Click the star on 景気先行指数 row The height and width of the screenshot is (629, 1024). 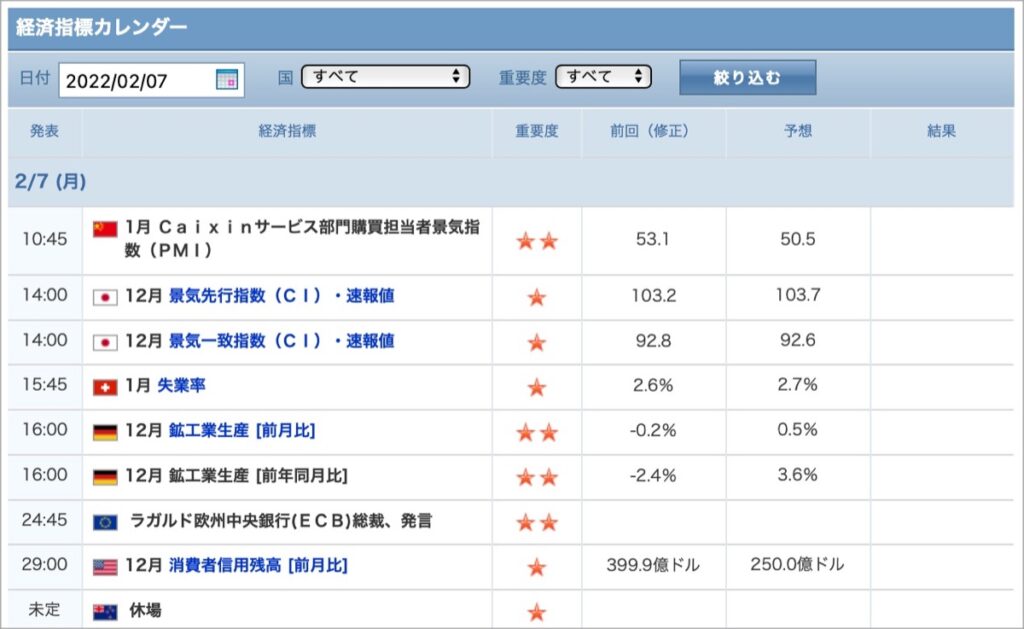tap(537, 297)
